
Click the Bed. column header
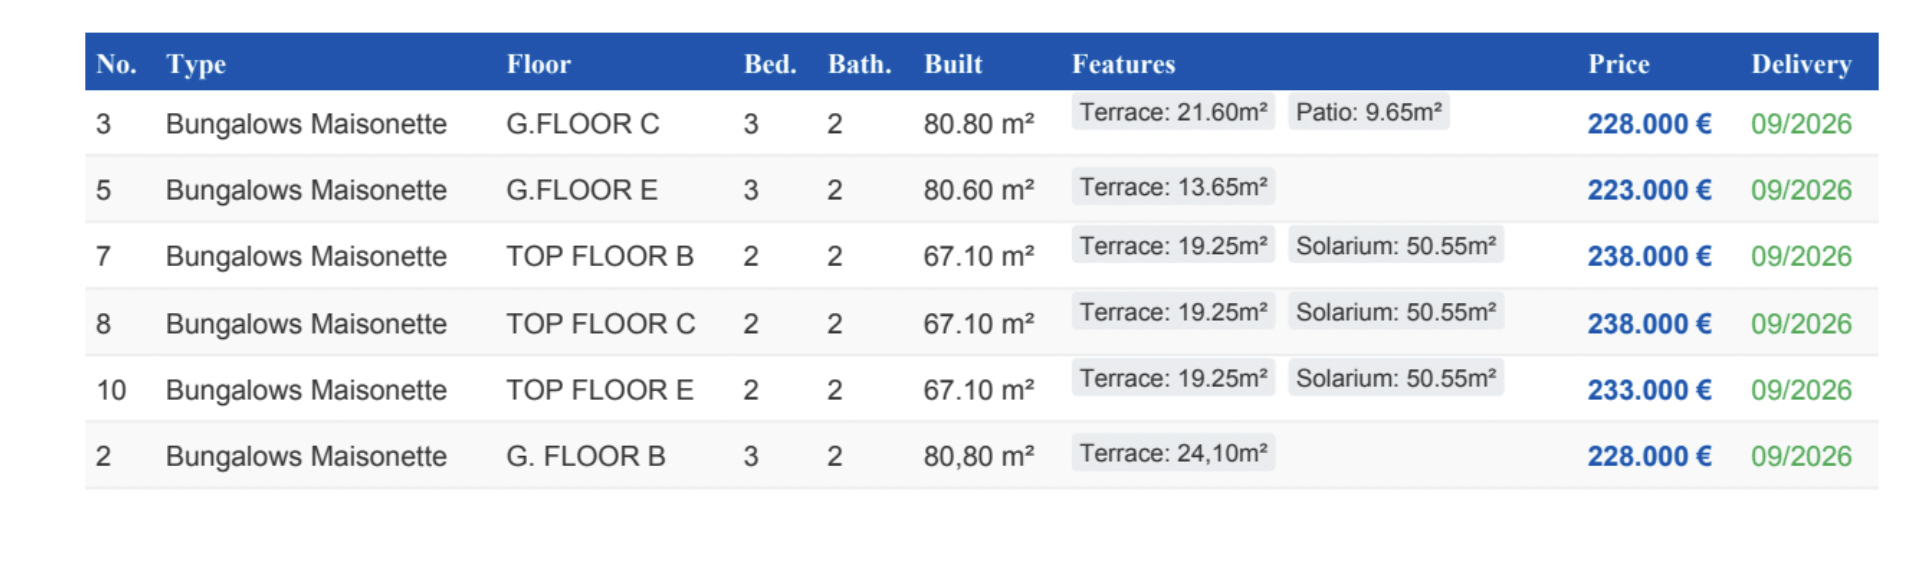pos(769,64)
